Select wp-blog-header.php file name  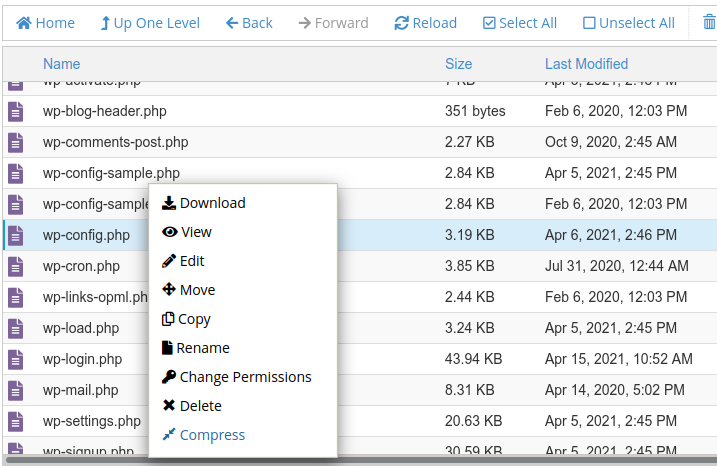click(105, 111)
